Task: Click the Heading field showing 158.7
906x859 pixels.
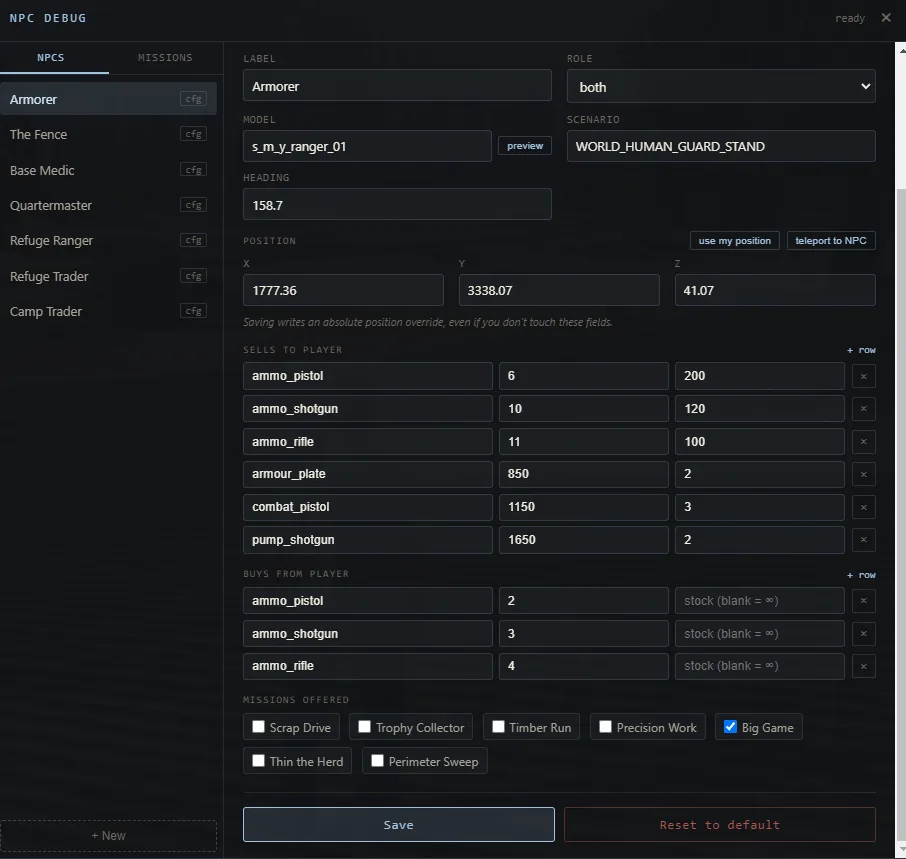Action: point(397,204)
